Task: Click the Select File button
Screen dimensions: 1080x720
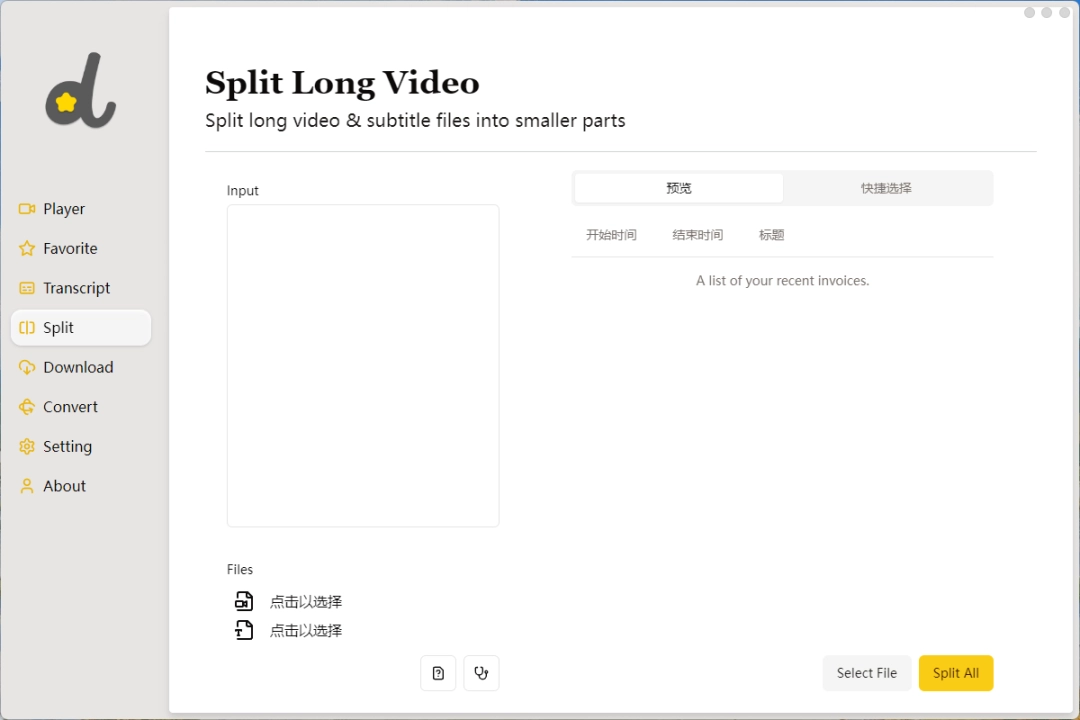Action: pyautogui.click(x=866, y=673)
